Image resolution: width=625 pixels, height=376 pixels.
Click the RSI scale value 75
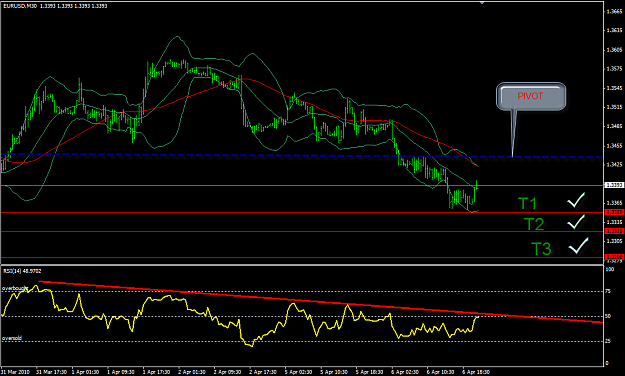608,291
